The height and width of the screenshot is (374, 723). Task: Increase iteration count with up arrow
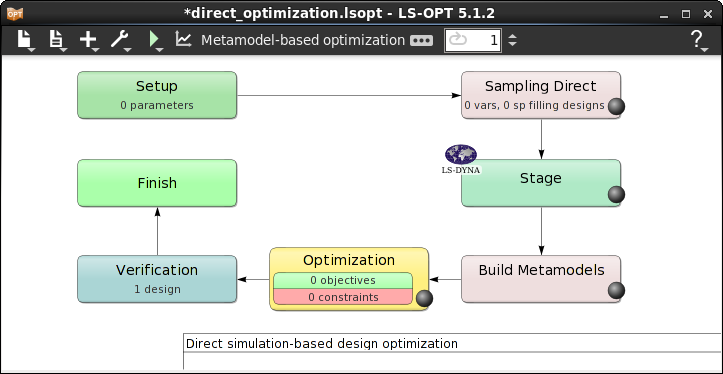tap(512, 36)
